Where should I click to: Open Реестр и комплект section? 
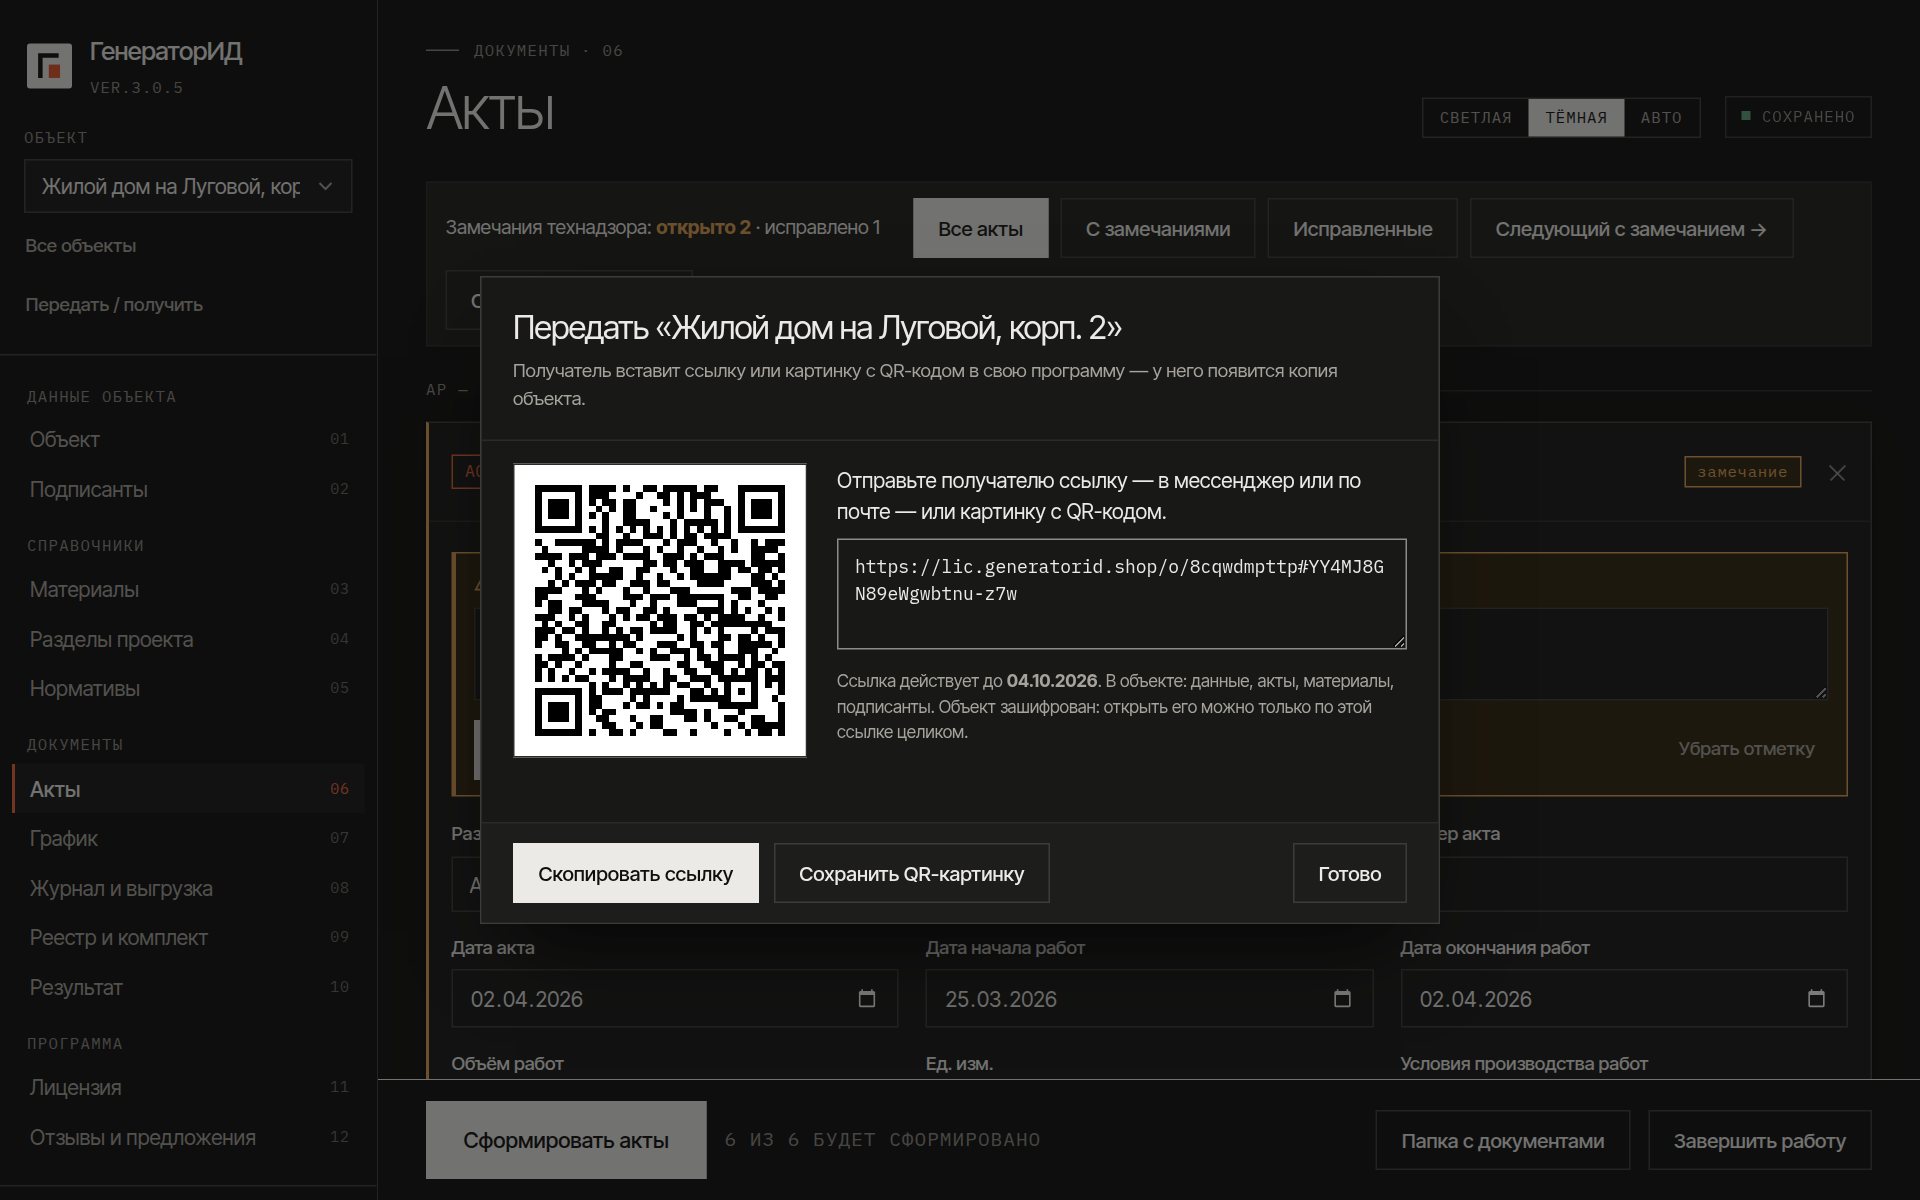point(188,937)
